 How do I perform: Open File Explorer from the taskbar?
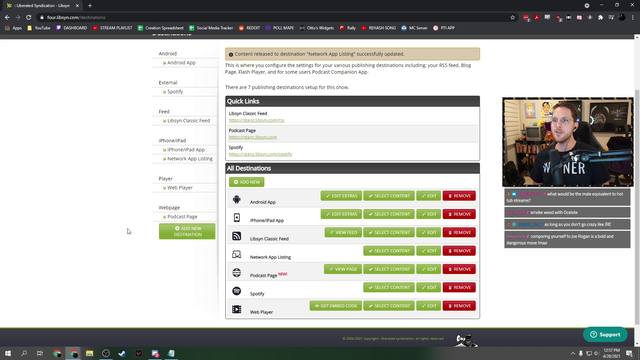89,353
